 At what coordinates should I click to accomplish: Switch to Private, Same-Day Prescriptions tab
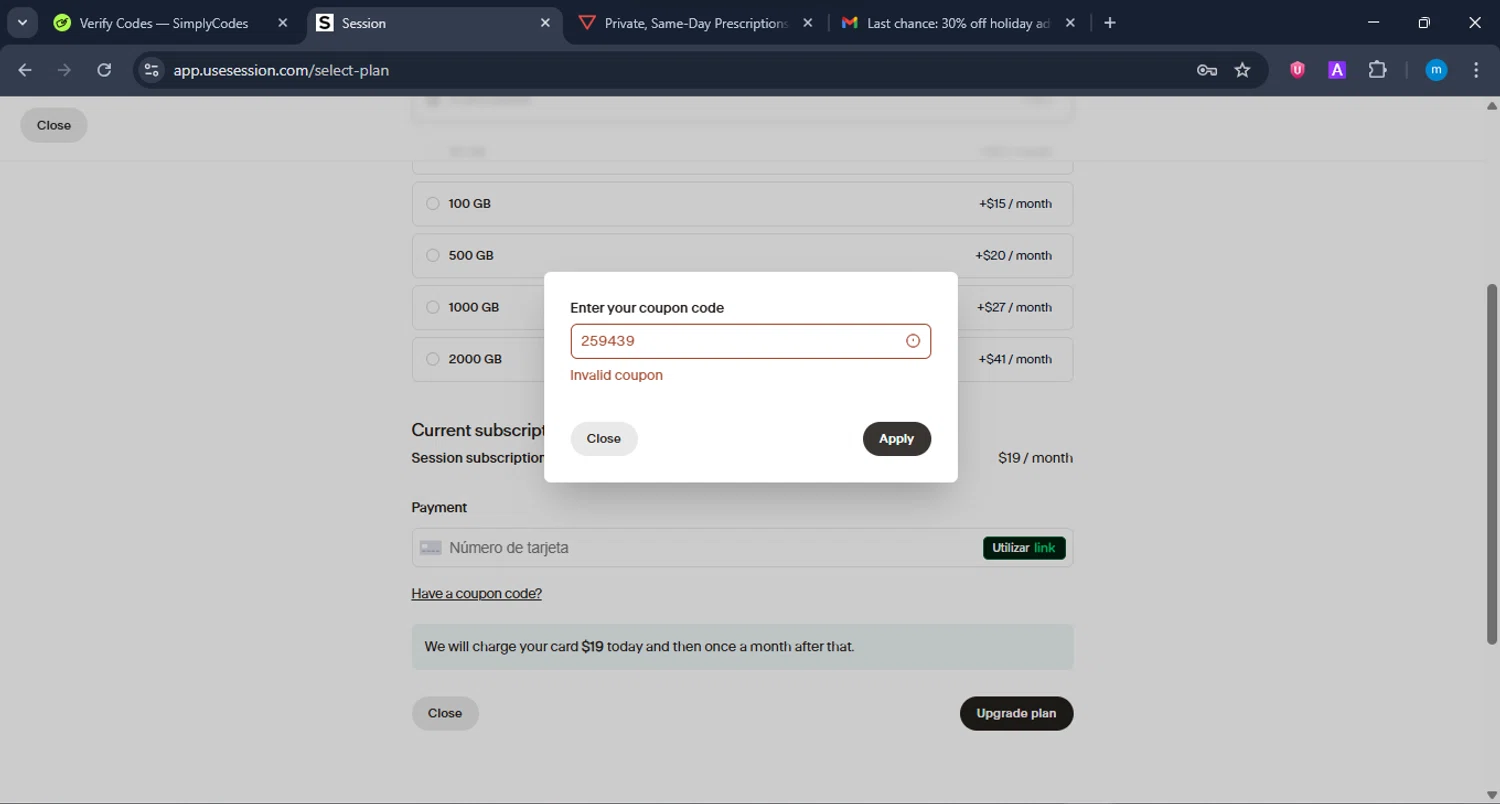(698, 23)
